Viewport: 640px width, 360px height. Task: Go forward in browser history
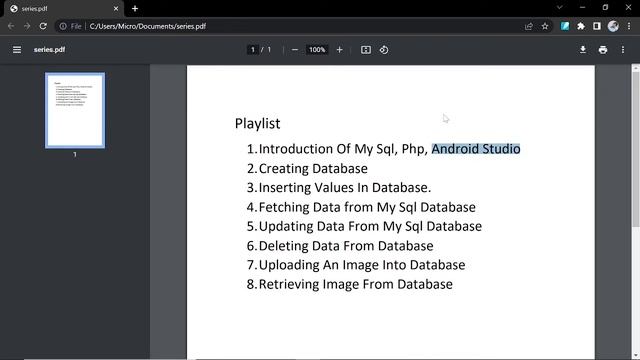[27, 26]
